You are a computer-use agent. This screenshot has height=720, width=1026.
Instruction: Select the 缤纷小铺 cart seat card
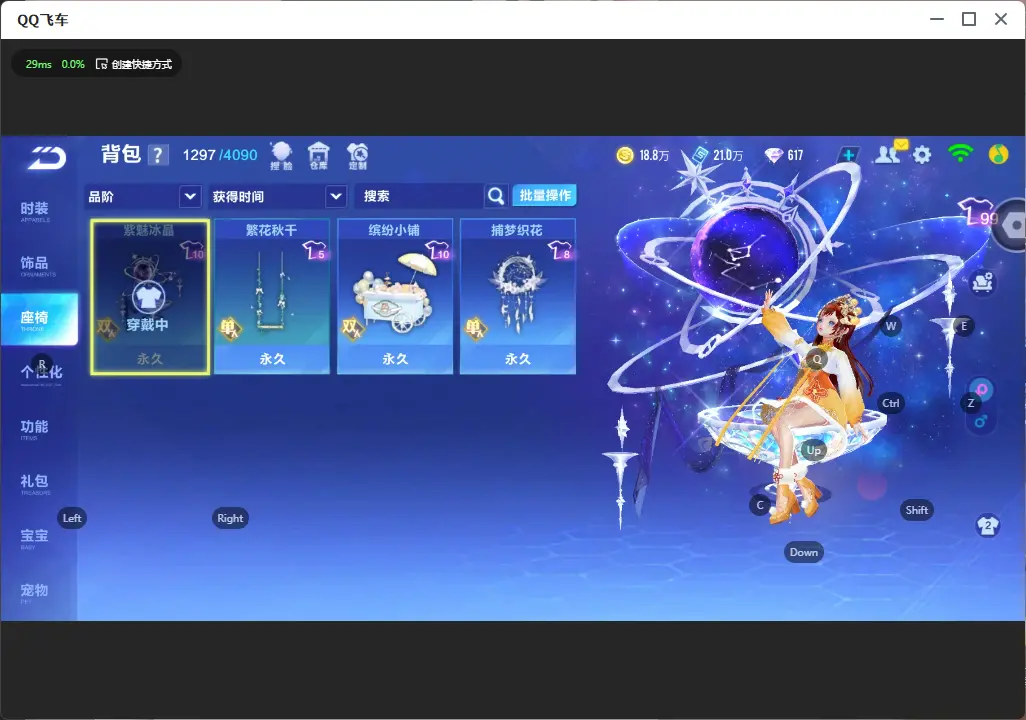tap(395, 297)
